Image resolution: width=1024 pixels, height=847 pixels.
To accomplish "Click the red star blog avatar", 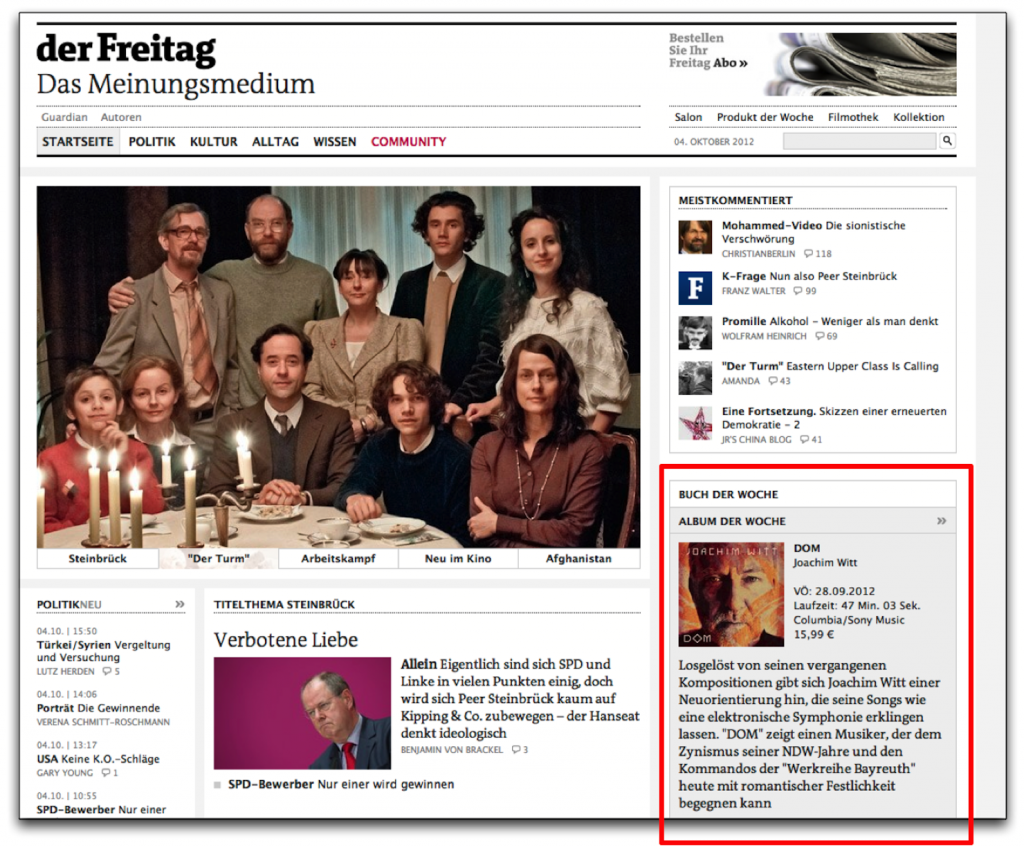I will (x=695, y=423).
